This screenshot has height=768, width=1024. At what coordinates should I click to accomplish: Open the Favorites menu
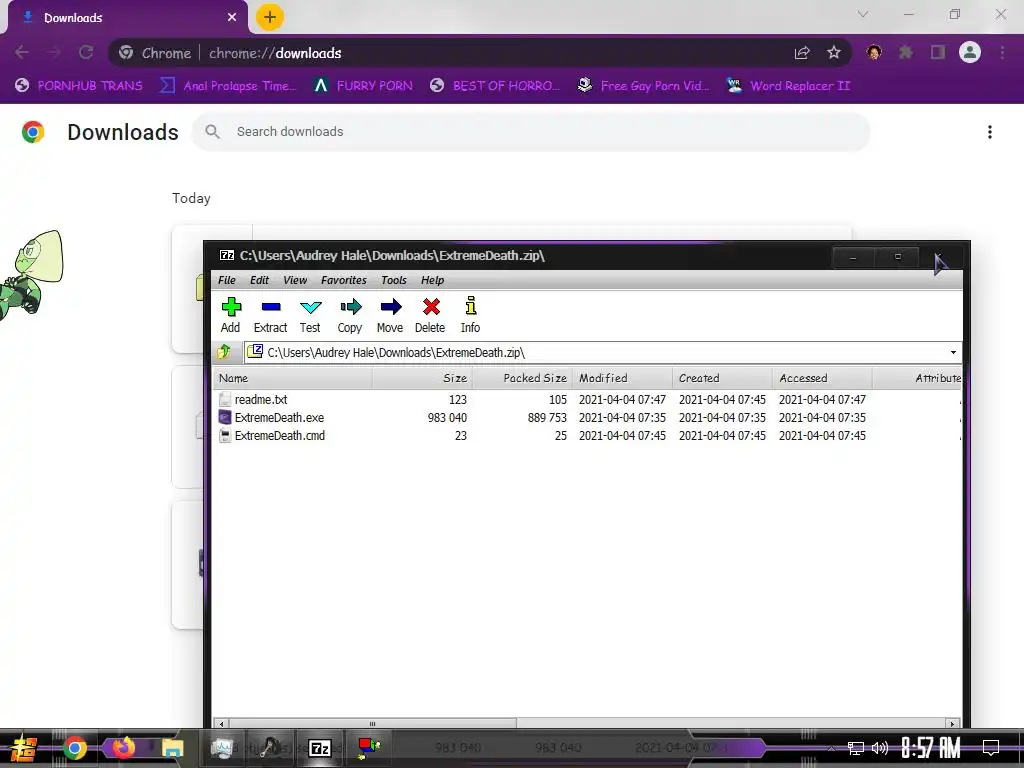coord(344,280)
